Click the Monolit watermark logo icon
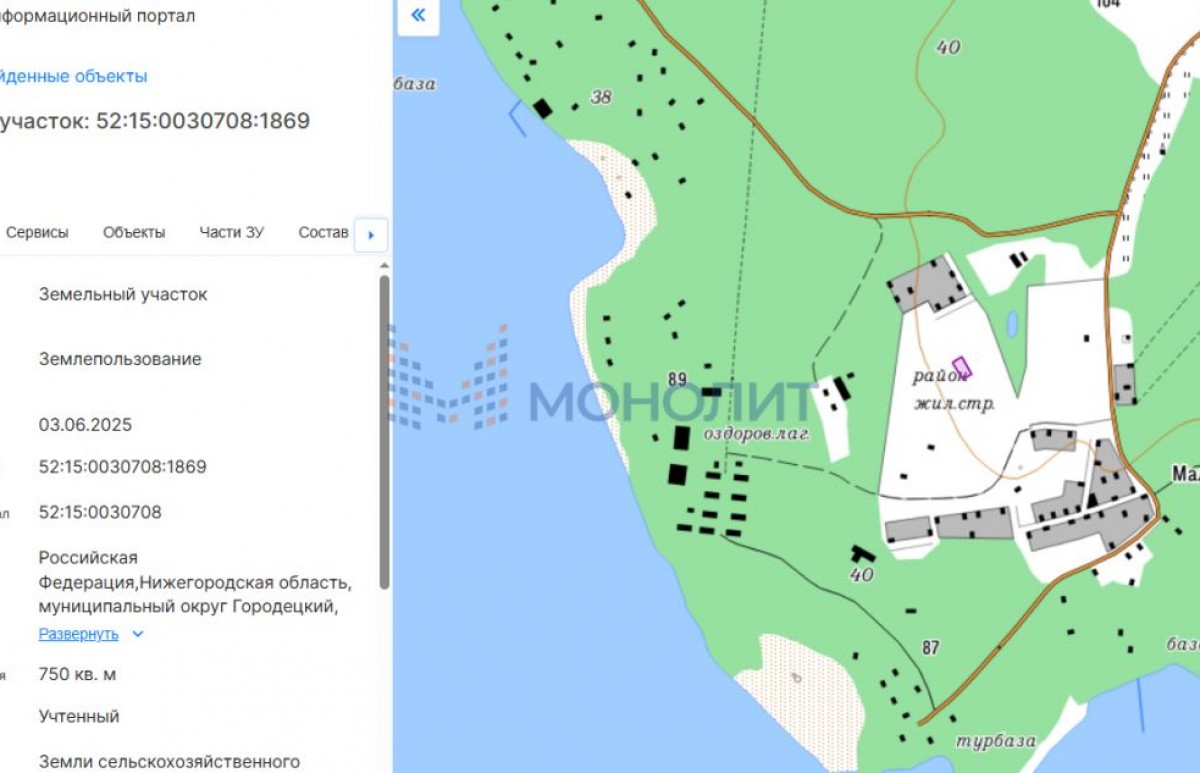The width and height of the screenshot is (1200, 773). point(450,377)
